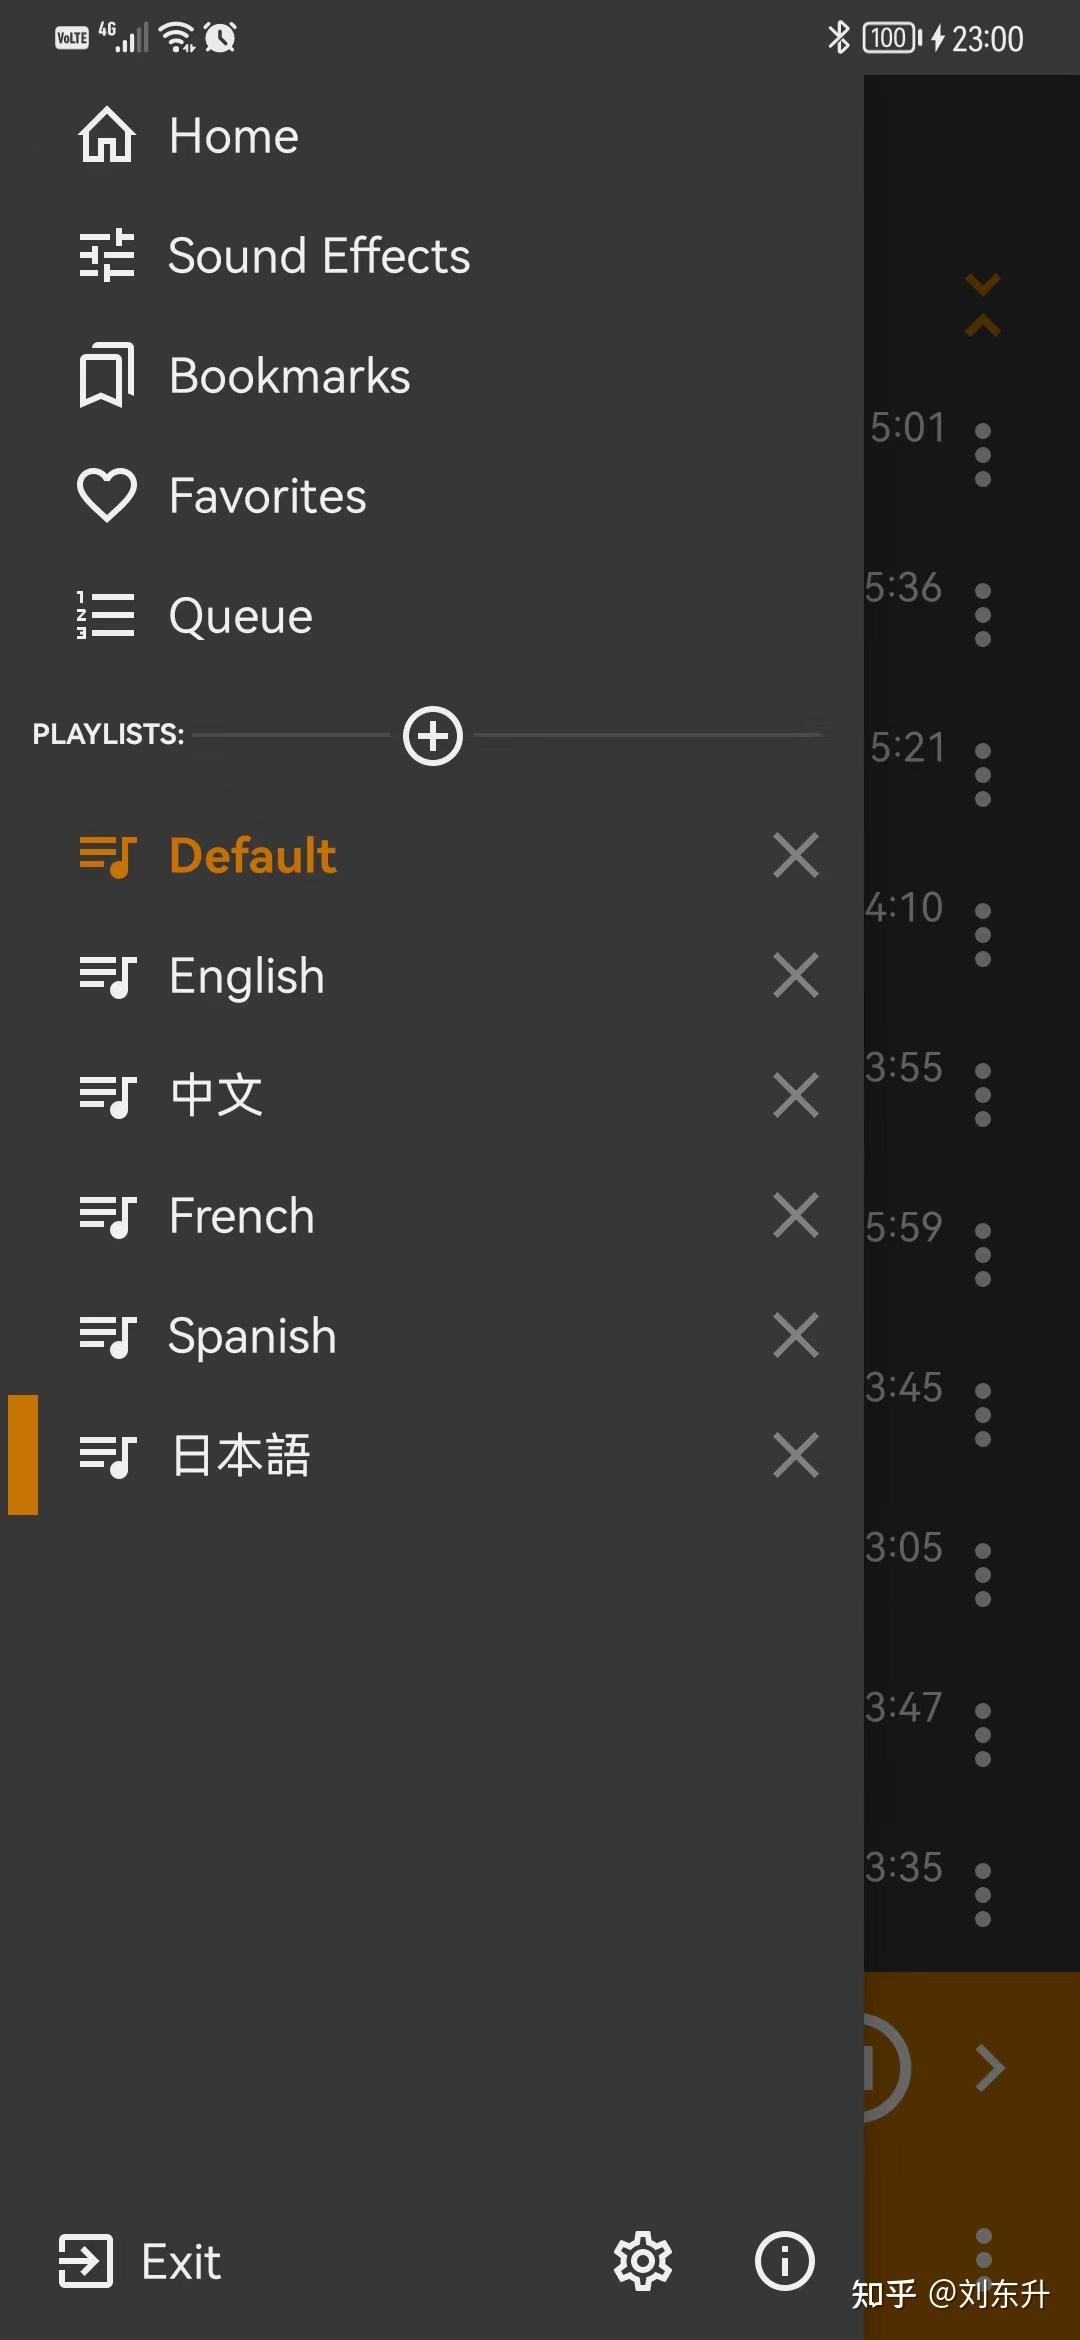The width and height of the screenshot is (1080, 2340).
Task: Skip to the next track with the arrow
Action: [x=990, y=2069]
